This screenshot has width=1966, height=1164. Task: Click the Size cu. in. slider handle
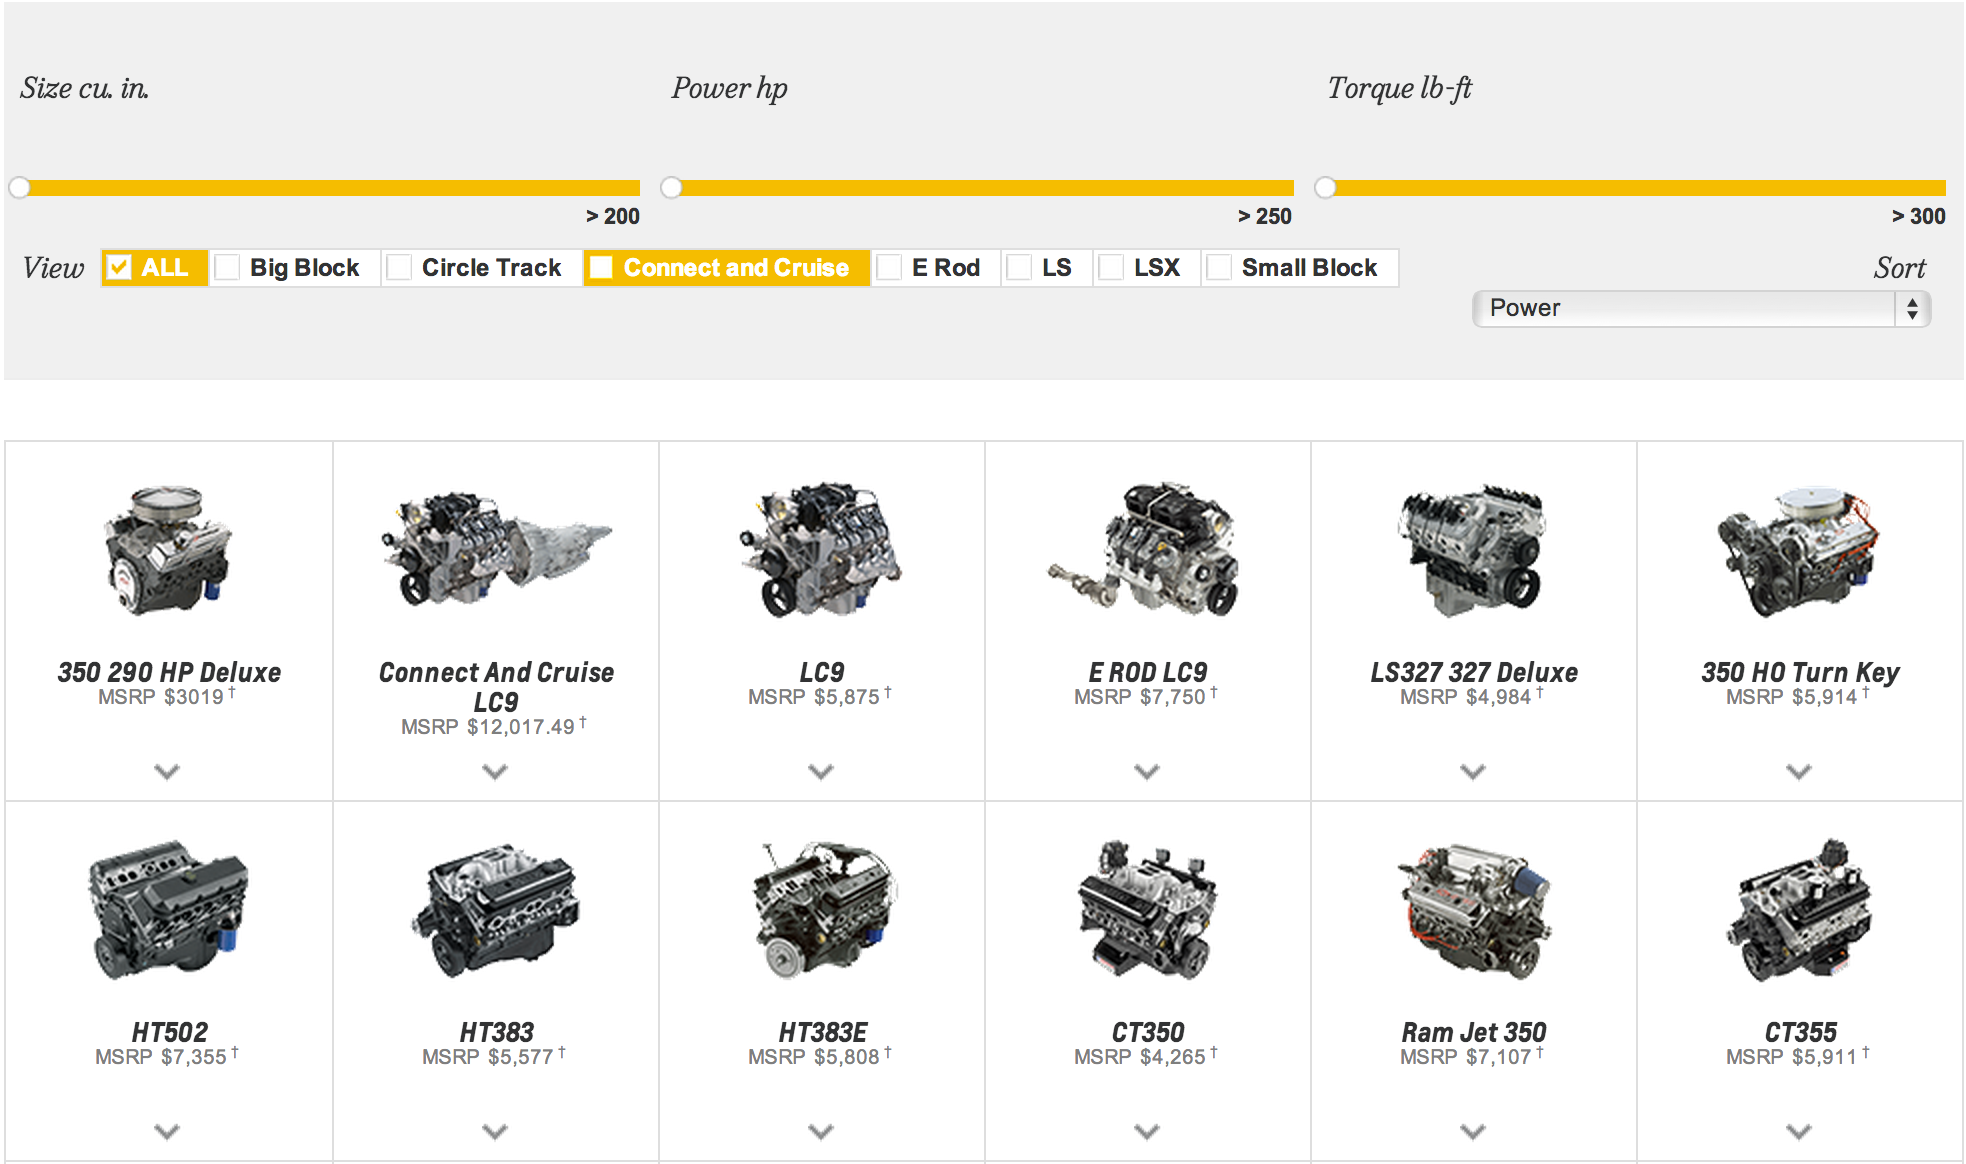point(19,188)
